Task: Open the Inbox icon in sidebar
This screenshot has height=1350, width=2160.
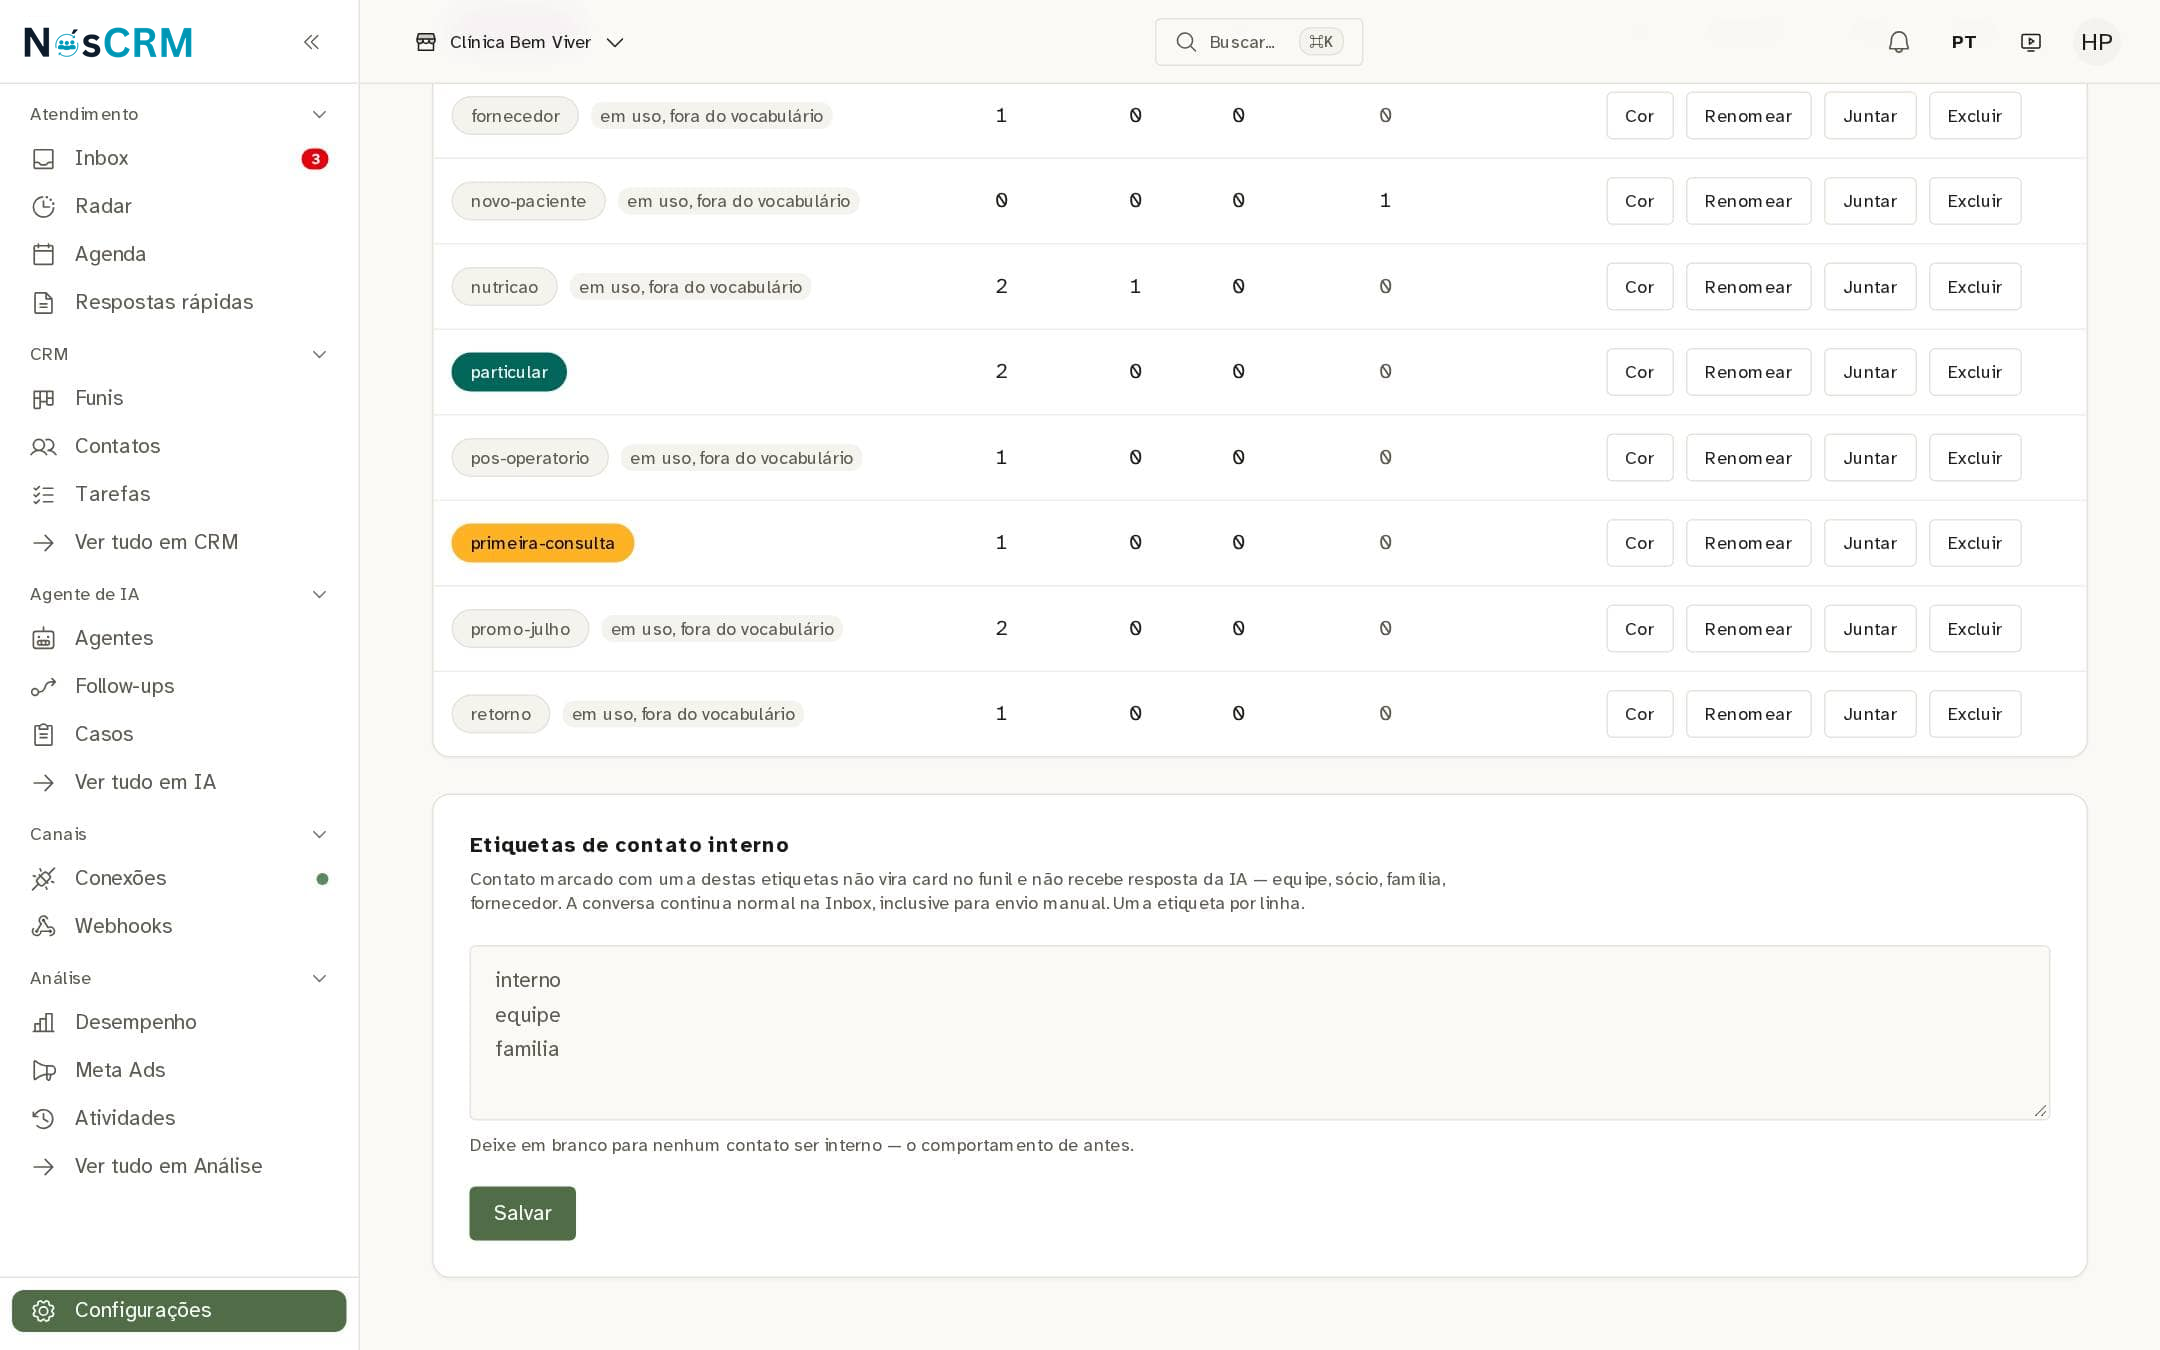Action: point(43,158)
